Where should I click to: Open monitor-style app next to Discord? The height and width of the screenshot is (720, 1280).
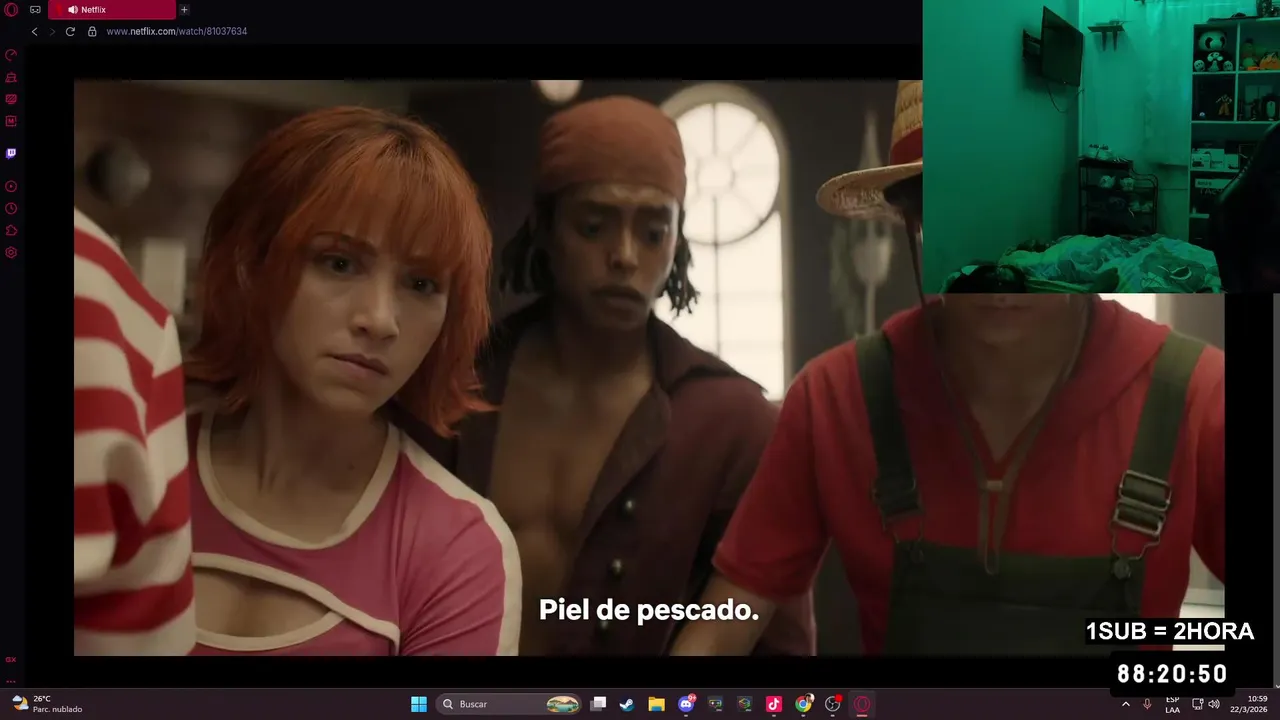coord(715,704)
